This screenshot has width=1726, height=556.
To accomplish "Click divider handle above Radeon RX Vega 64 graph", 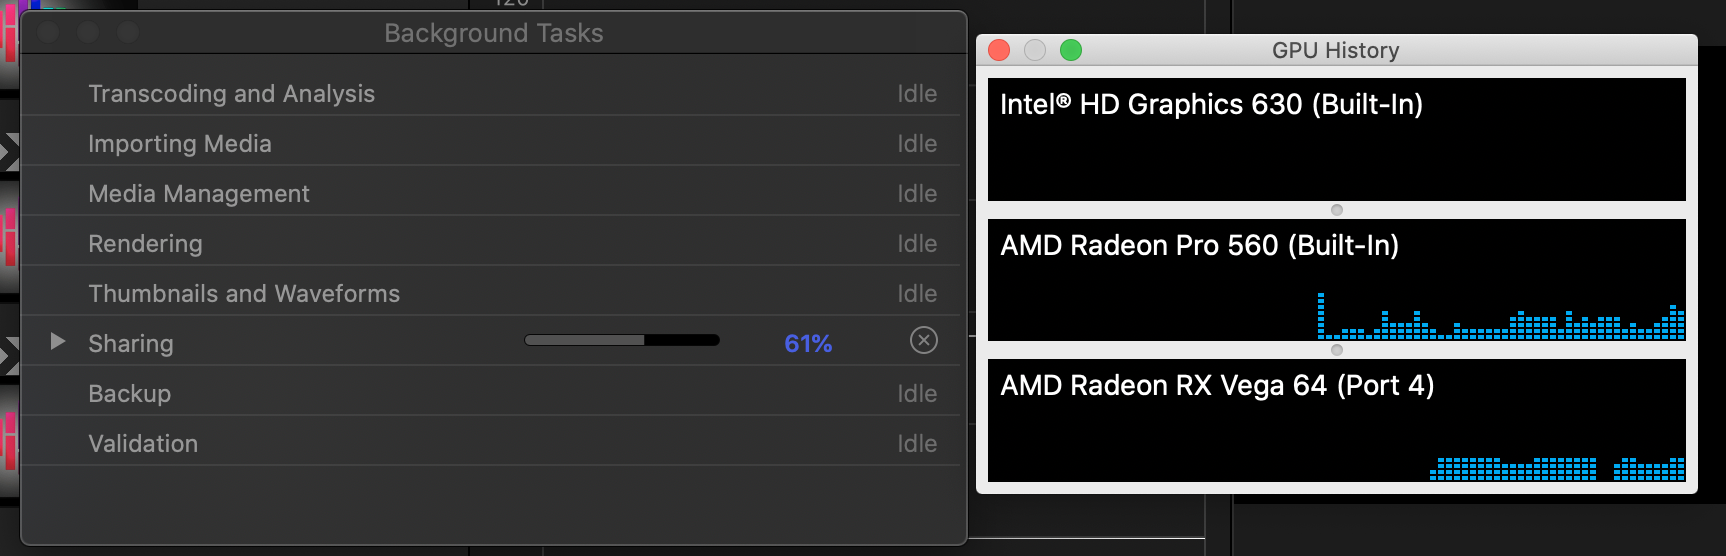I will (1337, 350).
